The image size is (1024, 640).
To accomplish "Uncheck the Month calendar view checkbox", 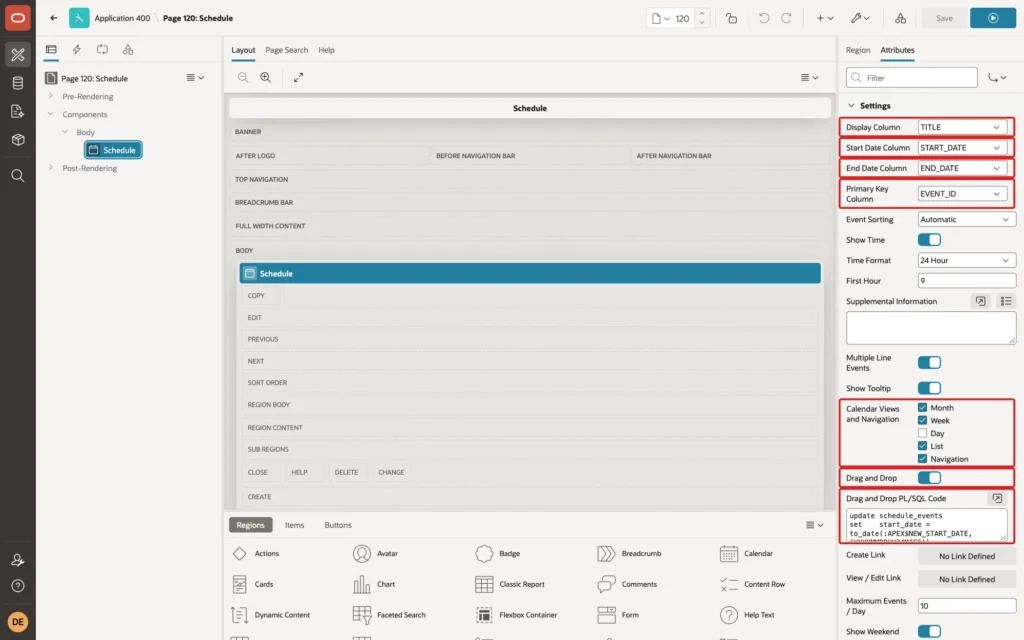I will 923,408.
